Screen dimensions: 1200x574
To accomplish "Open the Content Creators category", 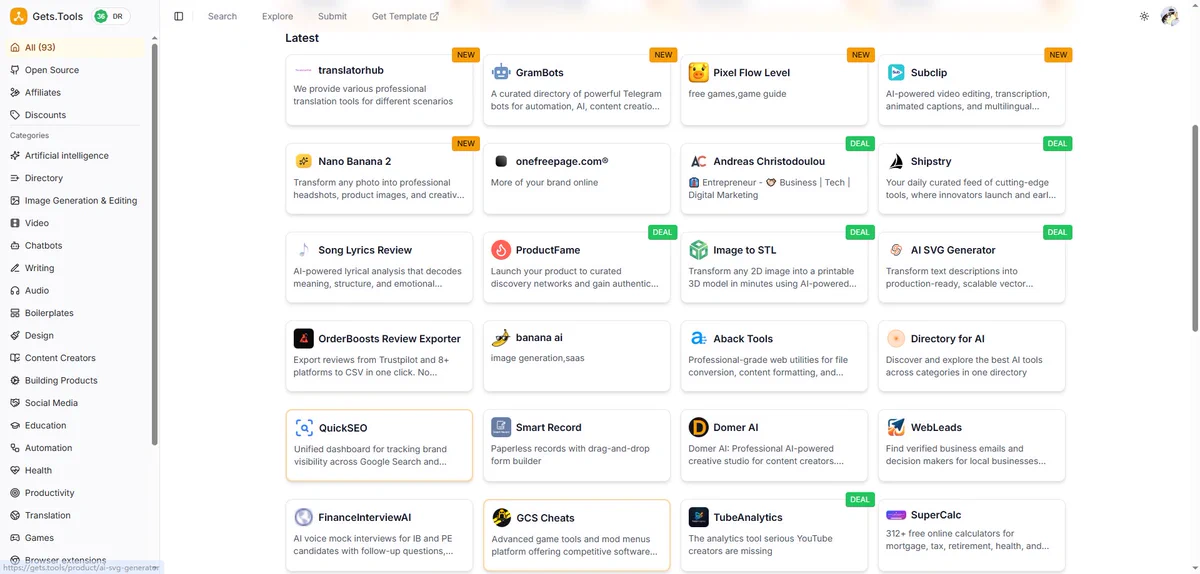I will click(75, 358).
